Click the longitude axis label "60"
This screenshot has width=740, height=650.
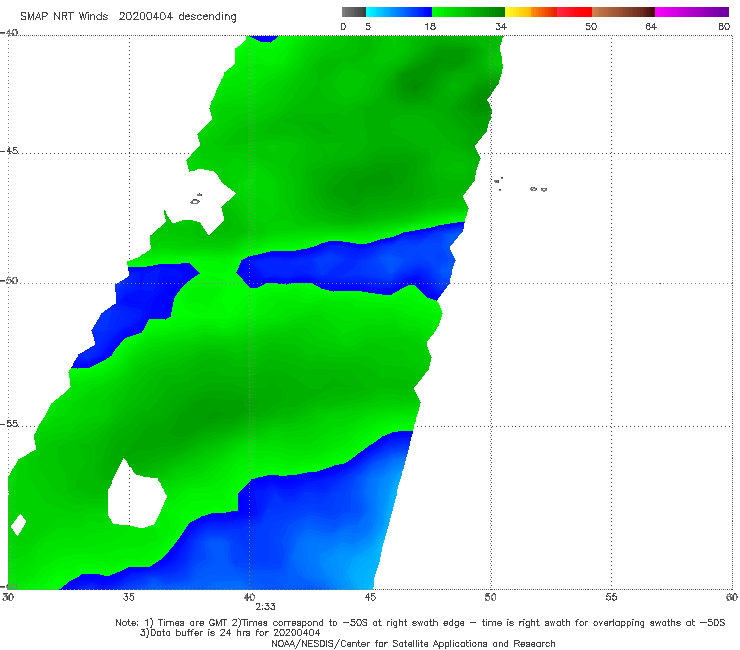(x=732, y=597)
